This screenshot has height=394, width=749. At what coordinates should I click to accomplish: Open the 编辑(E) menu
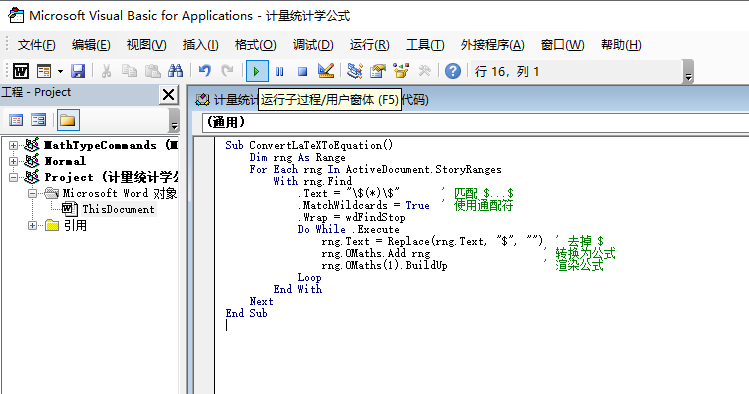91,45
